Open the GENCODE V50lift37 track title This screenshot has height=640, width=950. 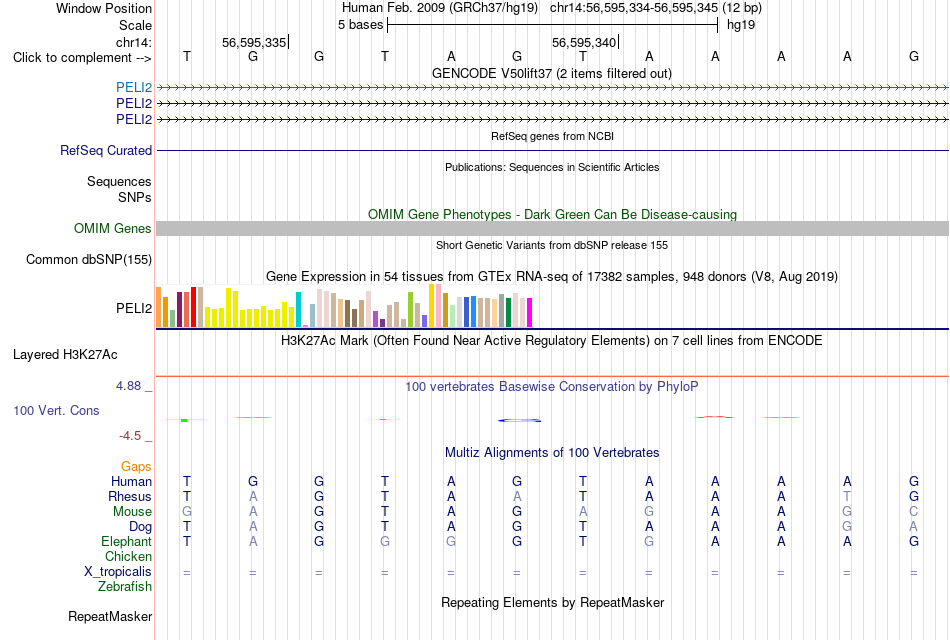coord(551,73)
